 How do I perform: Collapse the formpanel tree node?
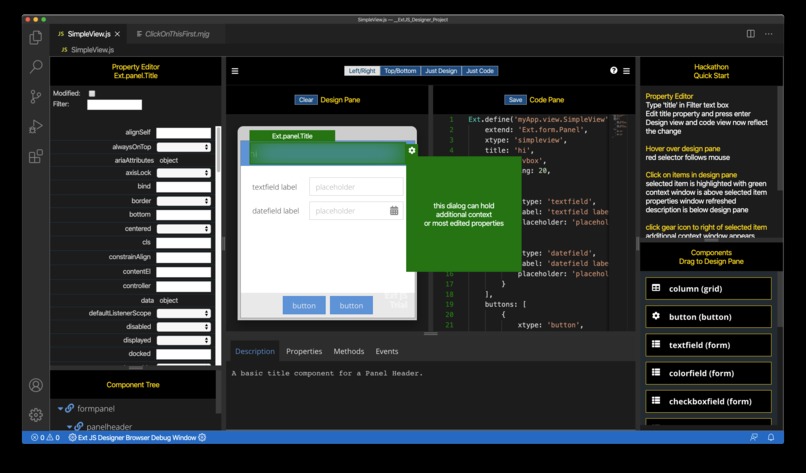click(x=60, y=408)
